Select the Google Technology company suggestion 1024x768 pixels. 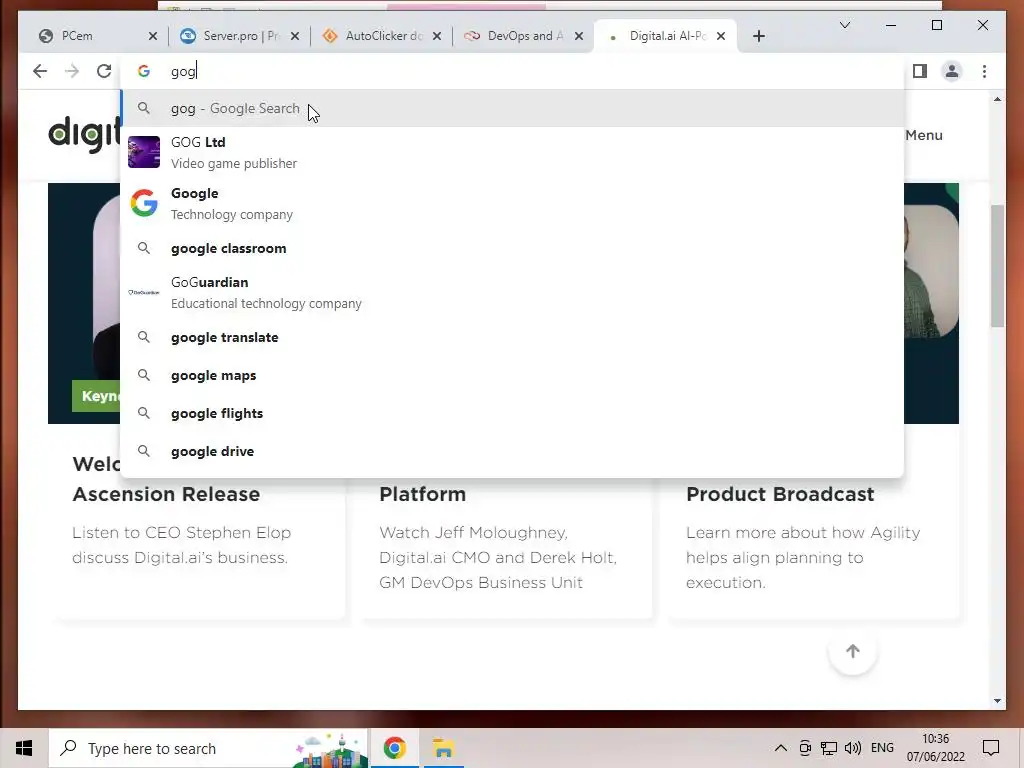pos(513,204)
